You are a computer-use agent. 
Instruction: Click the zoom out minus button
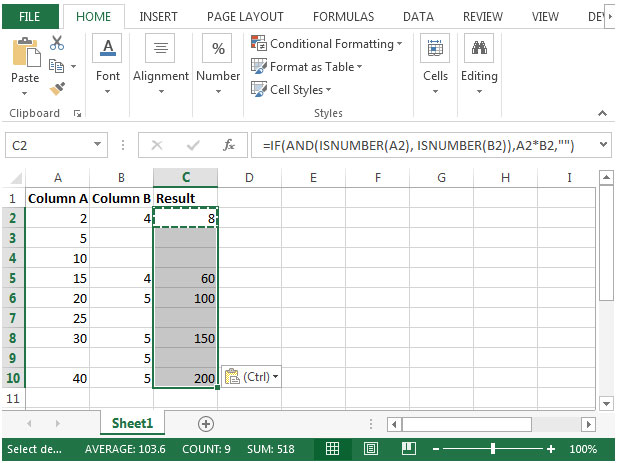tap(436, 449)
